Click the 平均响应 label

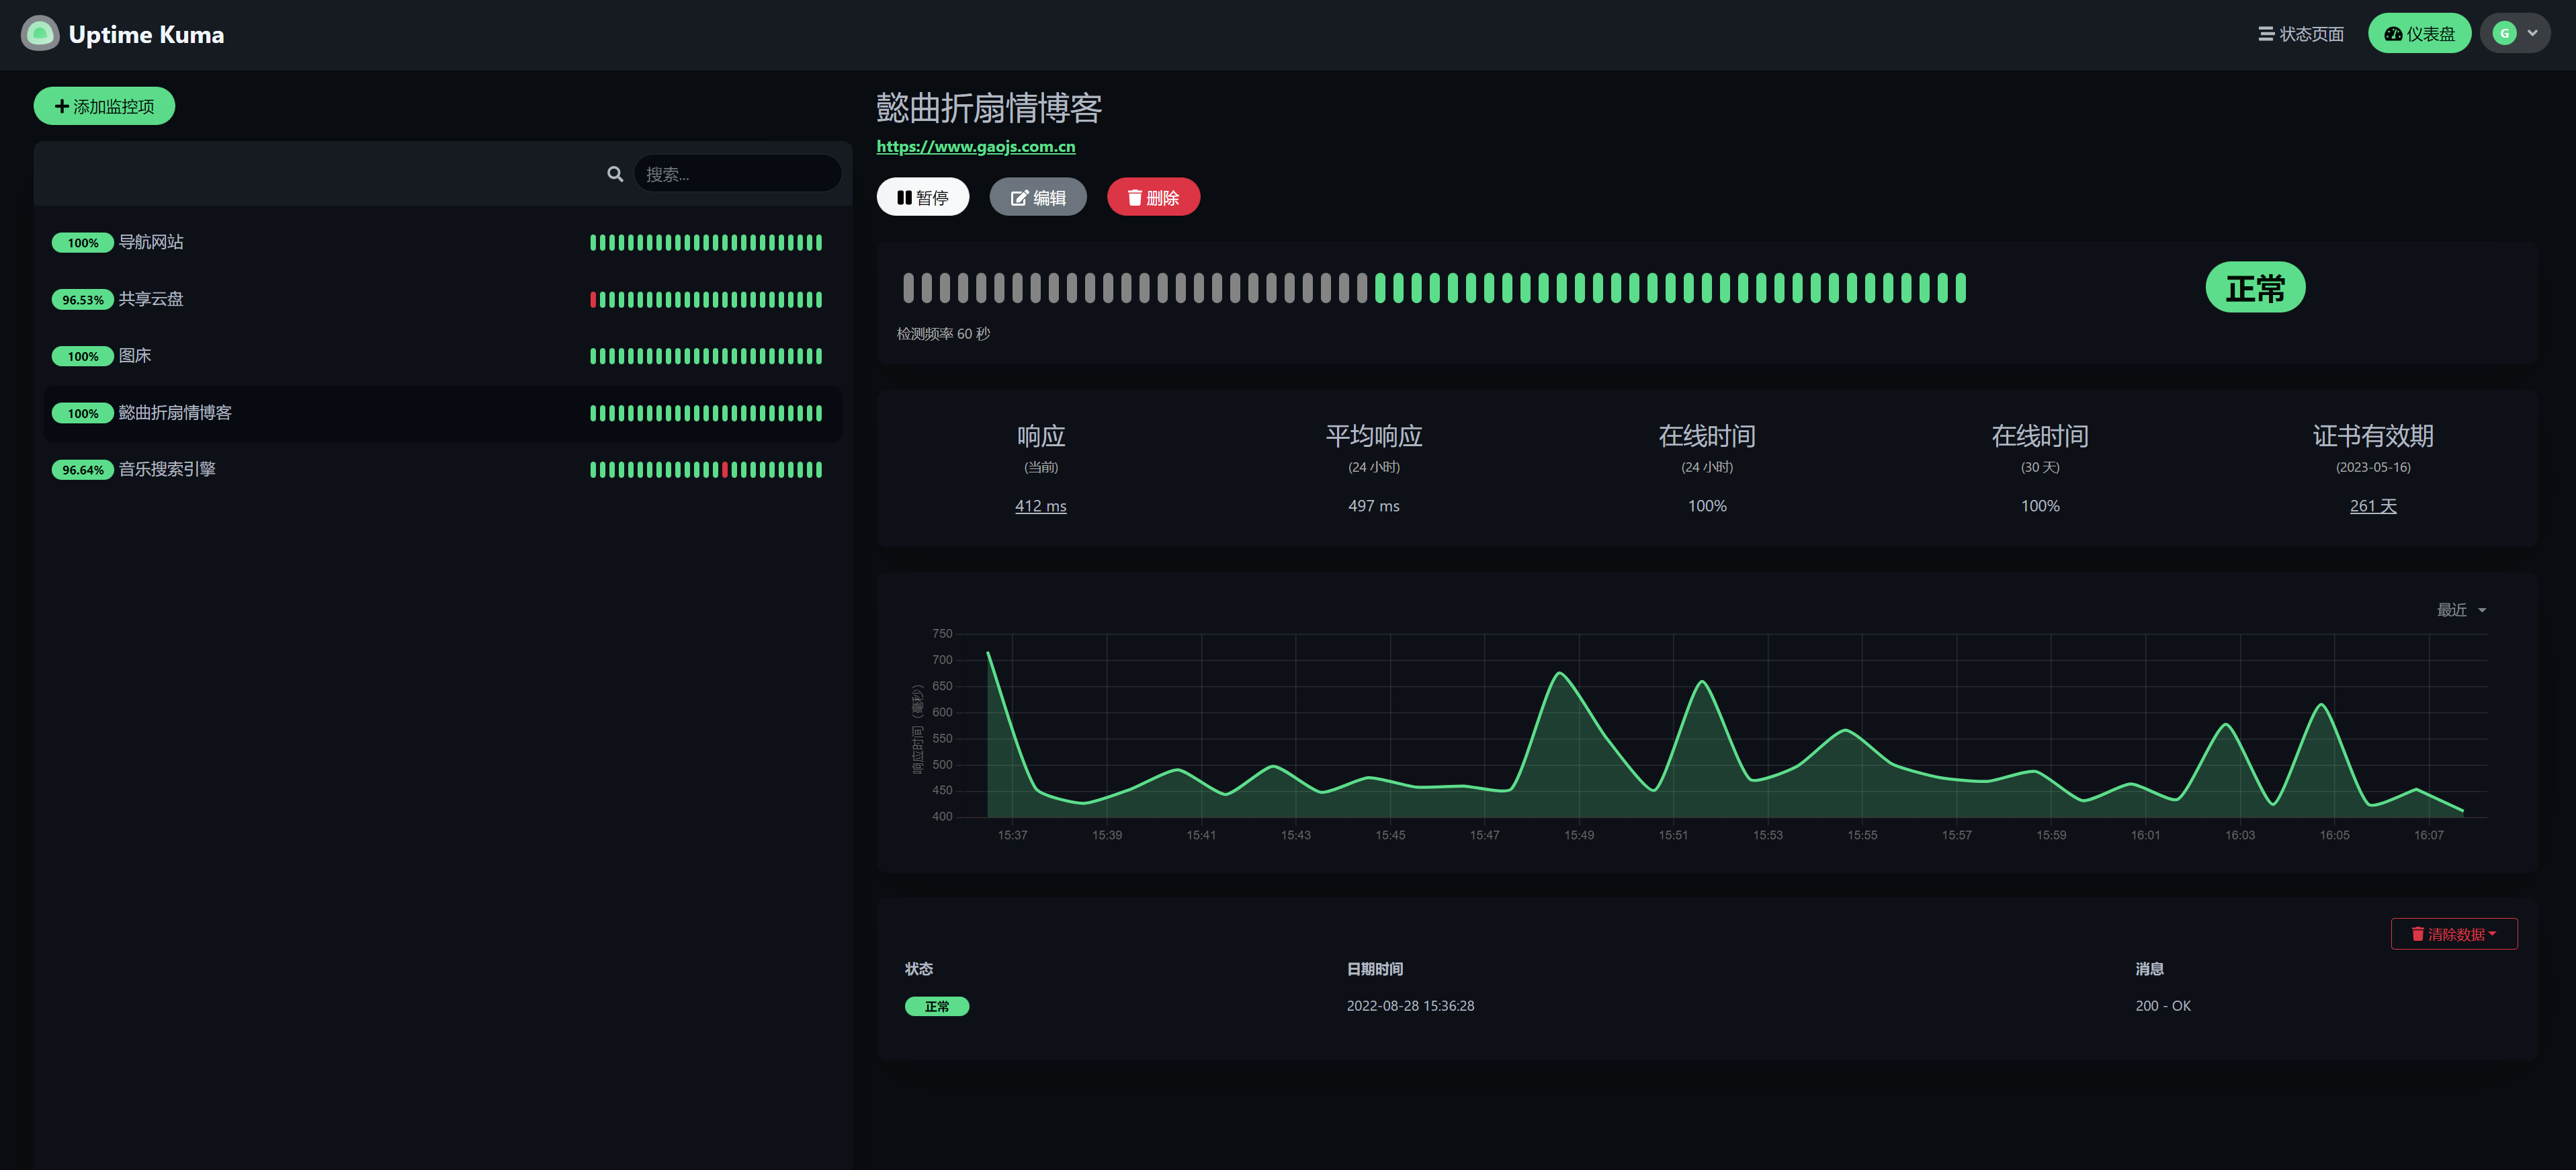[x=1374, y=436]
